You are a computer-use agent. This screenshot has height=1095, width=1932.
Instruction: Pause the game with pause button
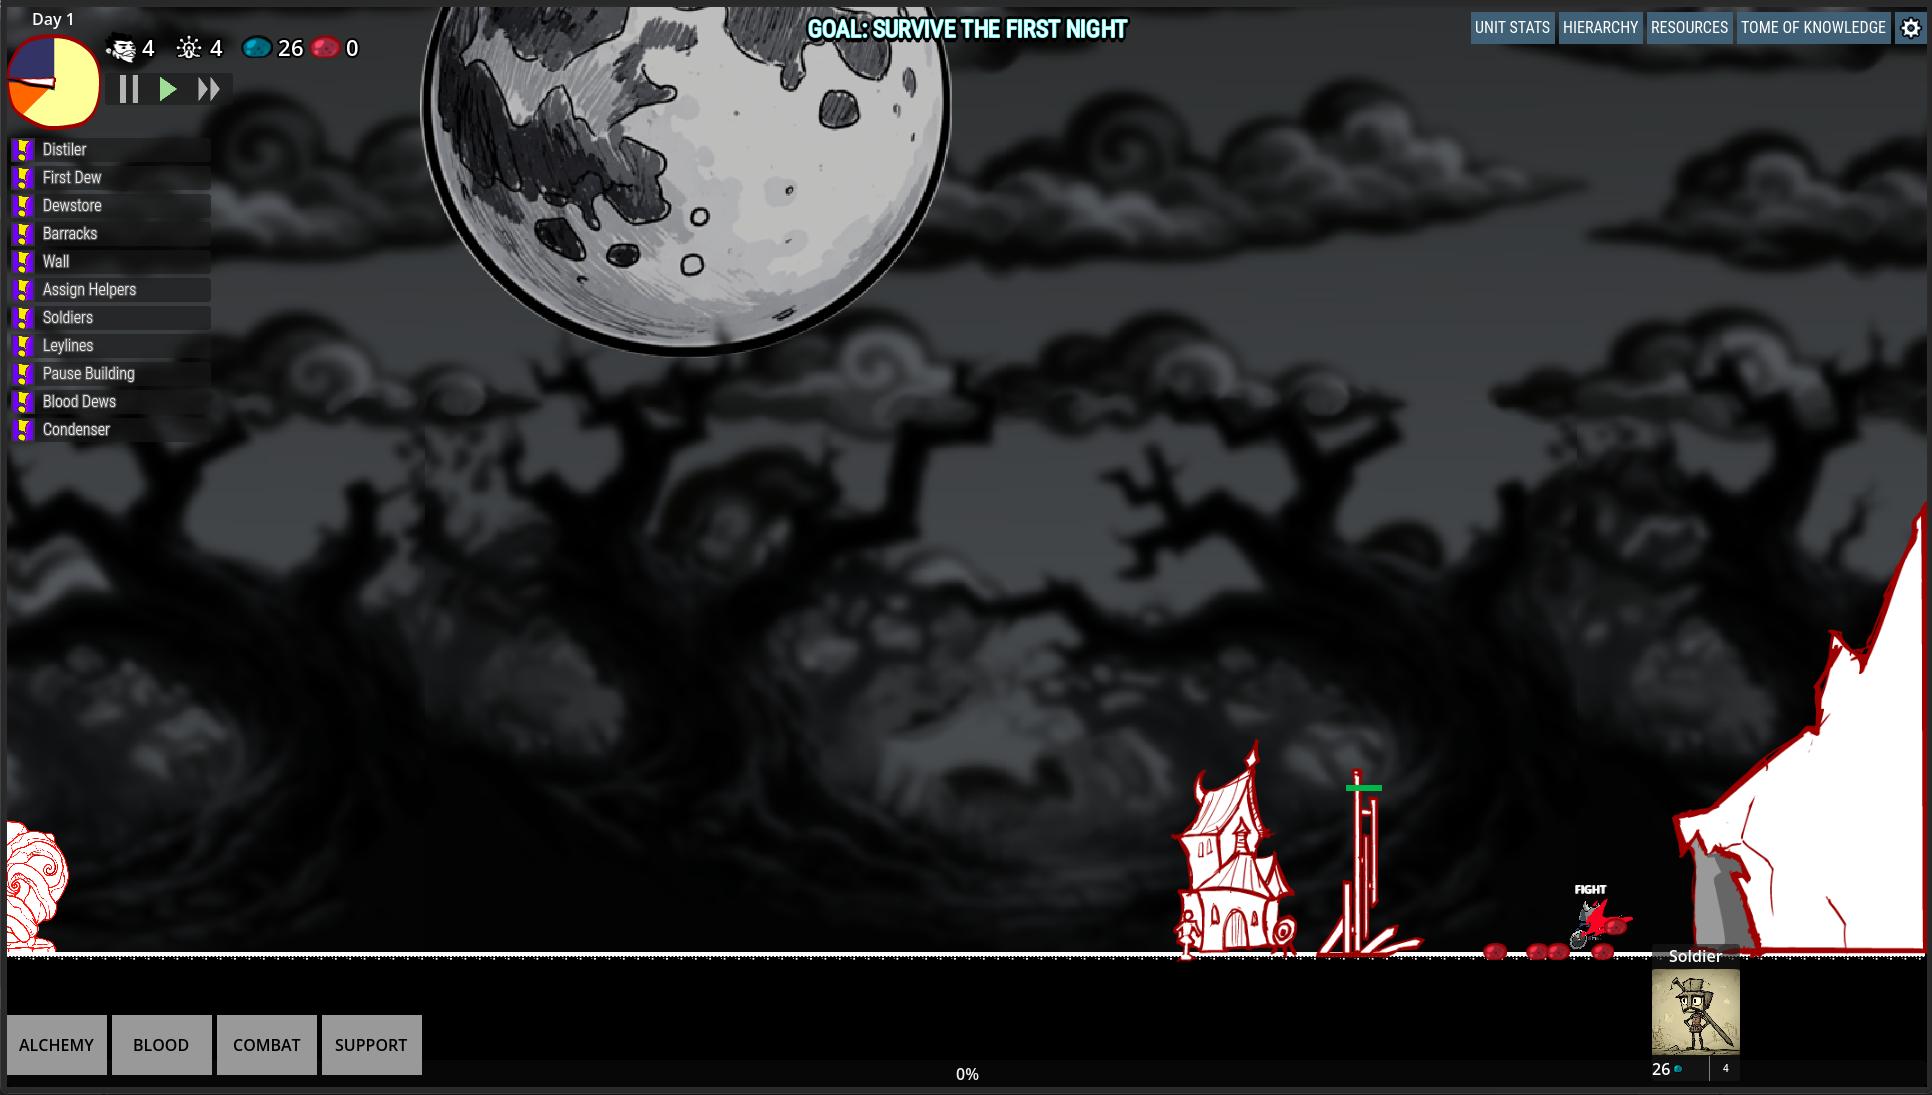129,90
